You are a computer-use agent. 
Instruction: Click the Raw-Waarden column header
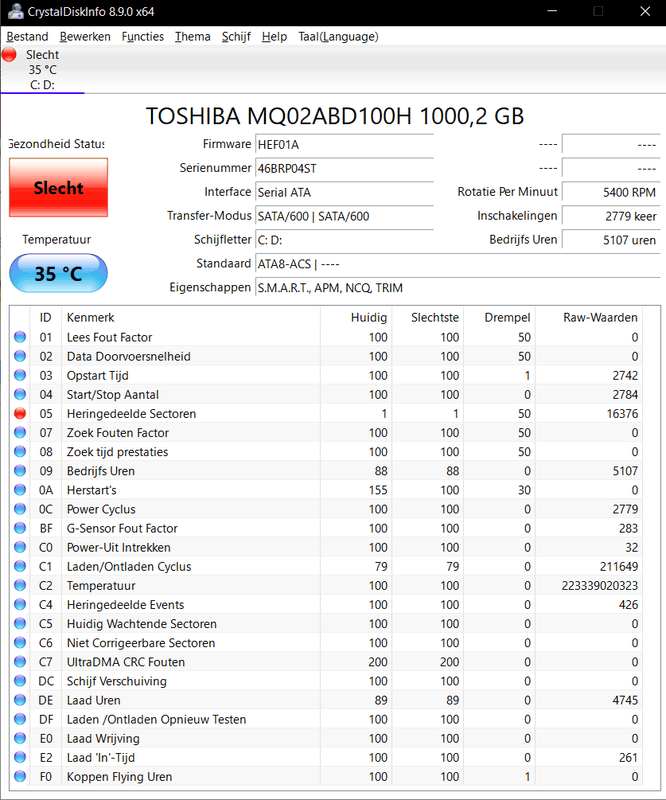click(x=589, y=317)
